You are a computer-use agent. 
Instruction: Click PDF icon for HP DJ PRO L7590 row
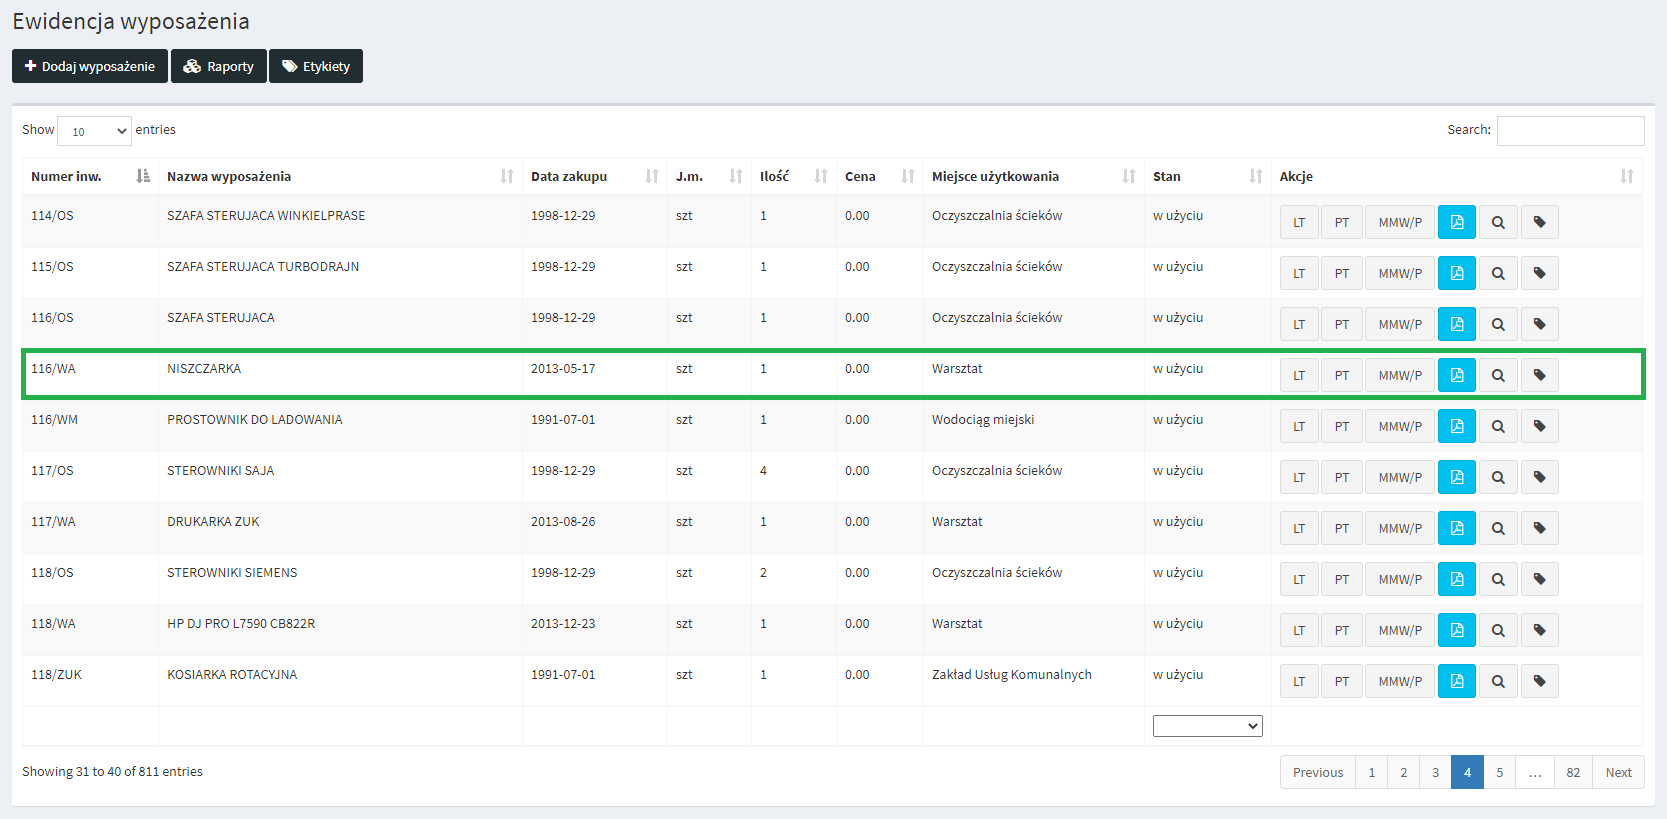[x=1456, y=630]
